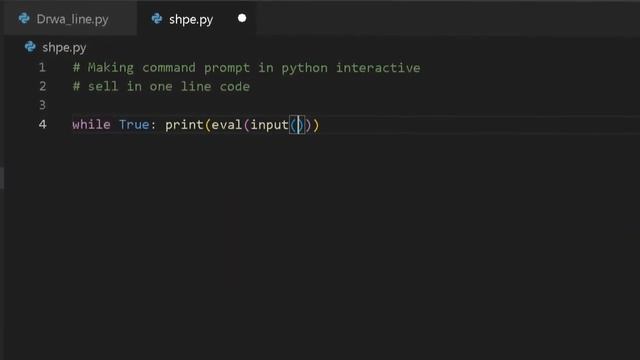Click the unsaved dot on shpe.py tab
This screenshot has height=360, width=640.
tap(242, 18)
